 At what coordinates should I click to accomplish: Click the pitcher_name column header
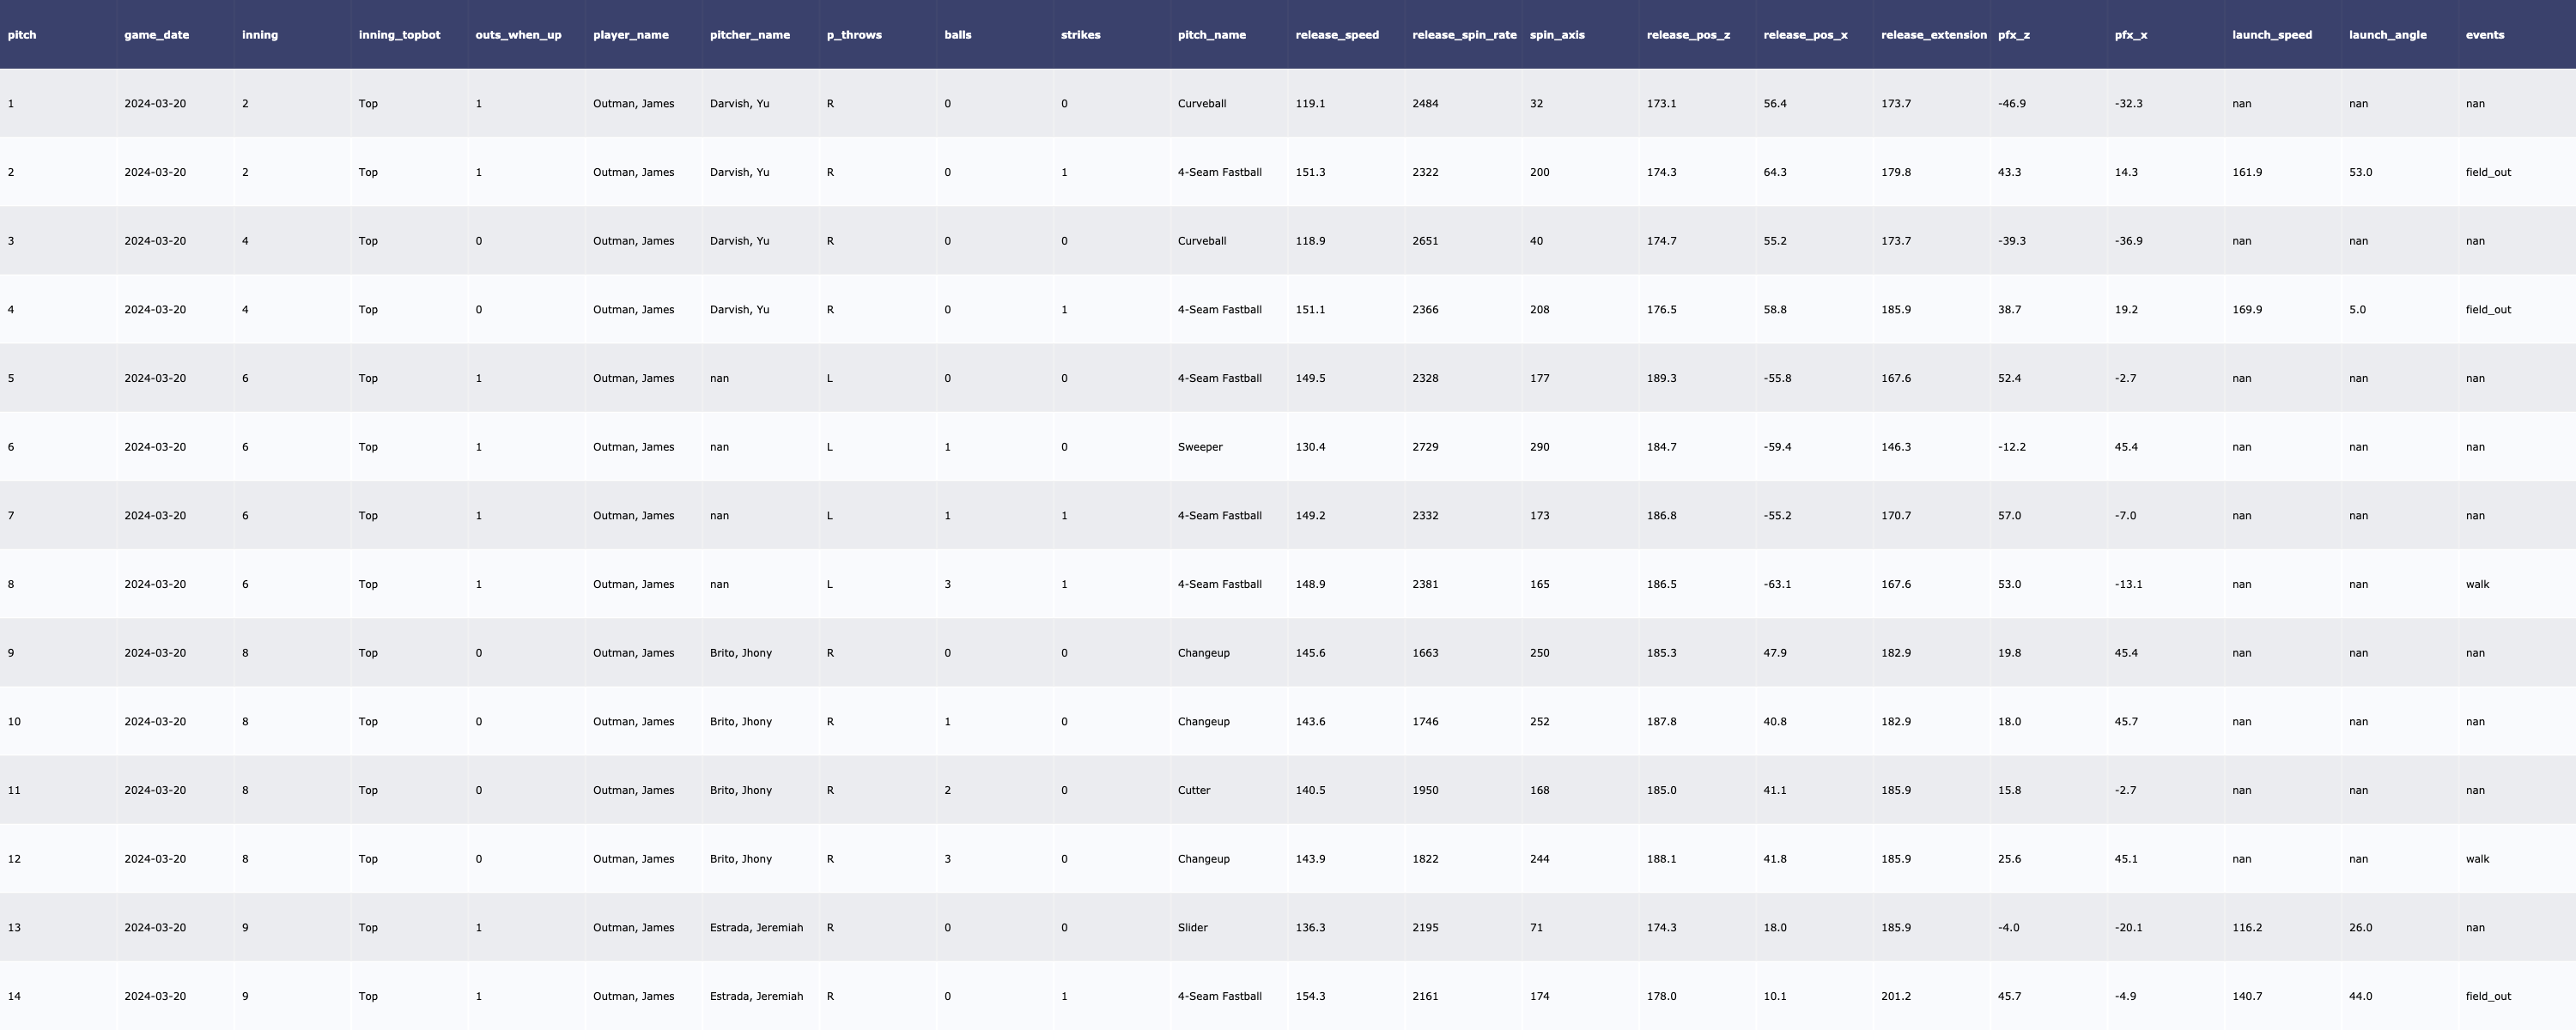click(x=749, y=35)
